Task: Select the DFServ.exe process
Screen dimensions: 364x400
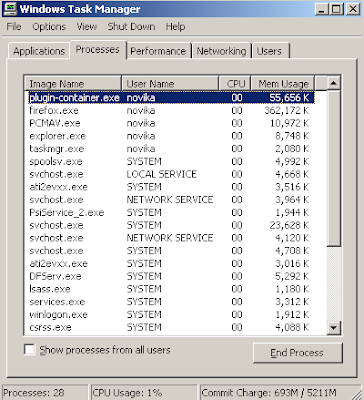Action: click(x=171, y=276)
